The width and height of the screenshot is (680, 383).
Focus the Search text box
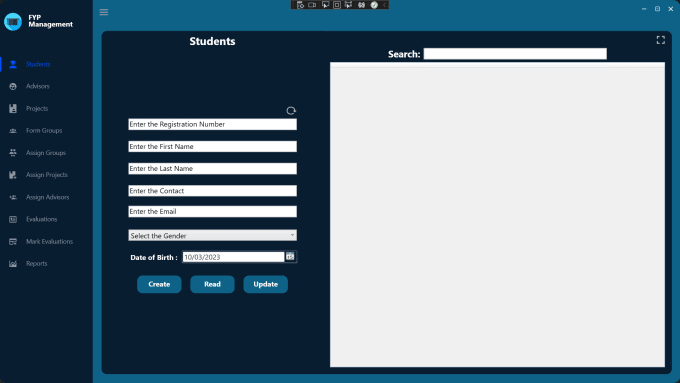515,54
